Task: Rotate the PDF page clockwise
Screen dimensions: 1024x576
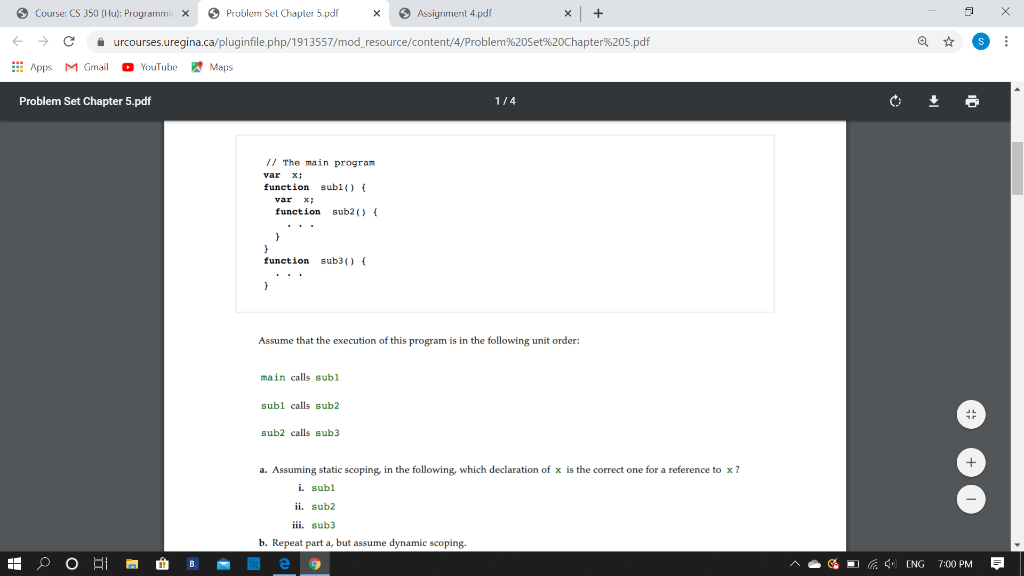Action: pyautogui.click(x=895, y=101)
